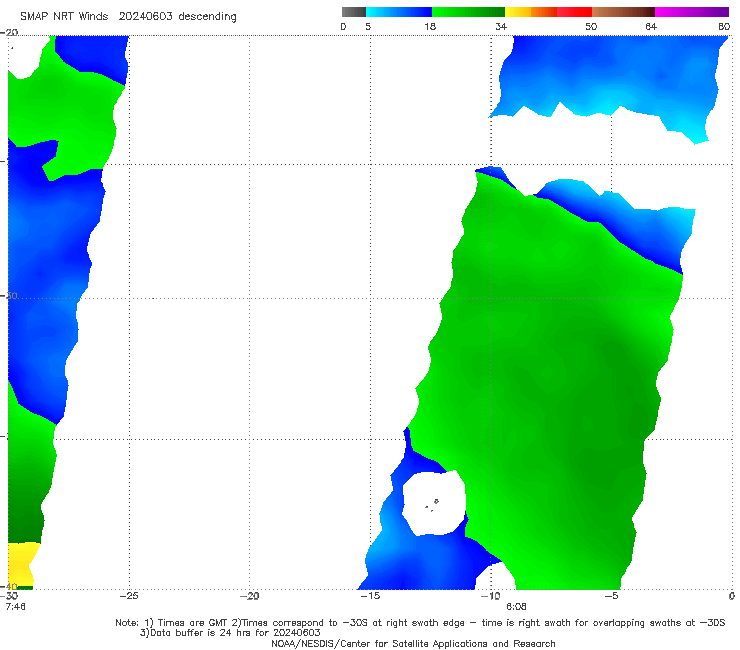740x650 pixels.
Task: Click the magenta-purple segment of the color bar
Action: point(692,12)
